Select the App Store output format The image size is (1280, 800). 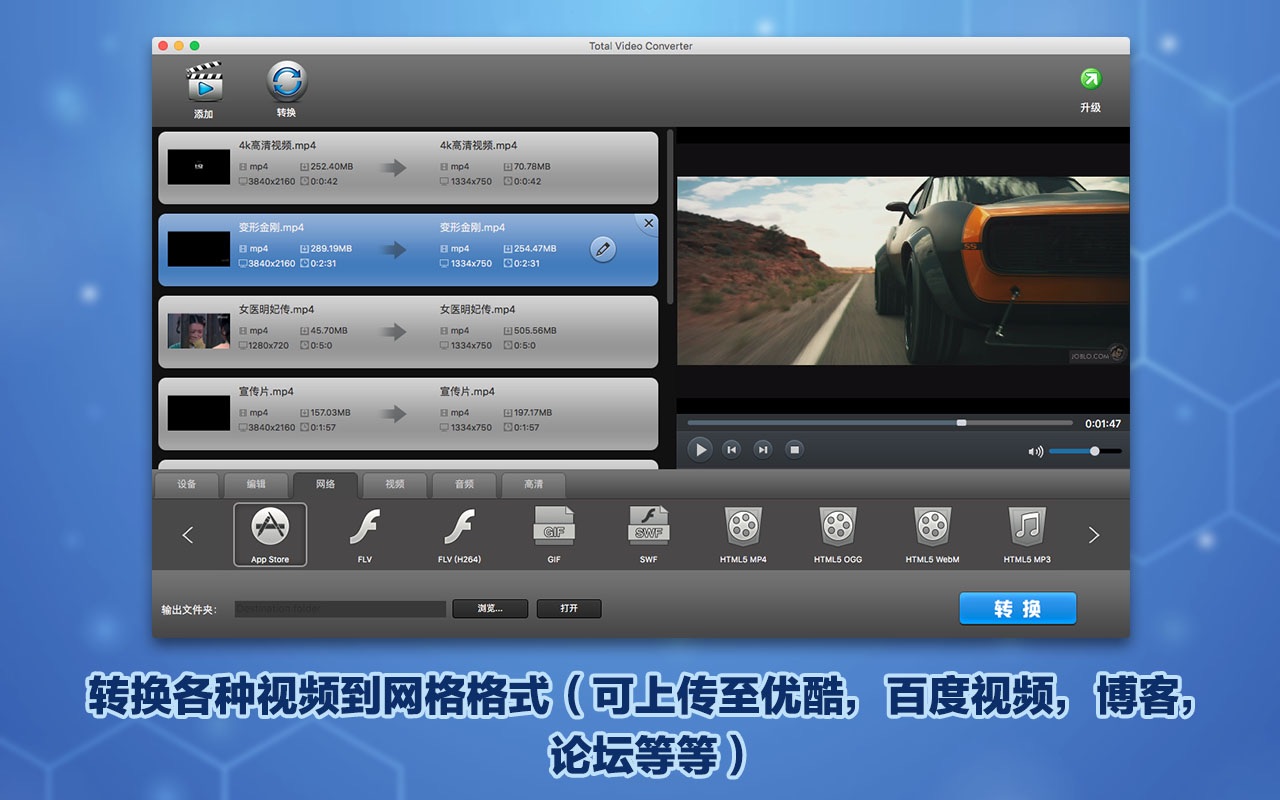point(270,534)
